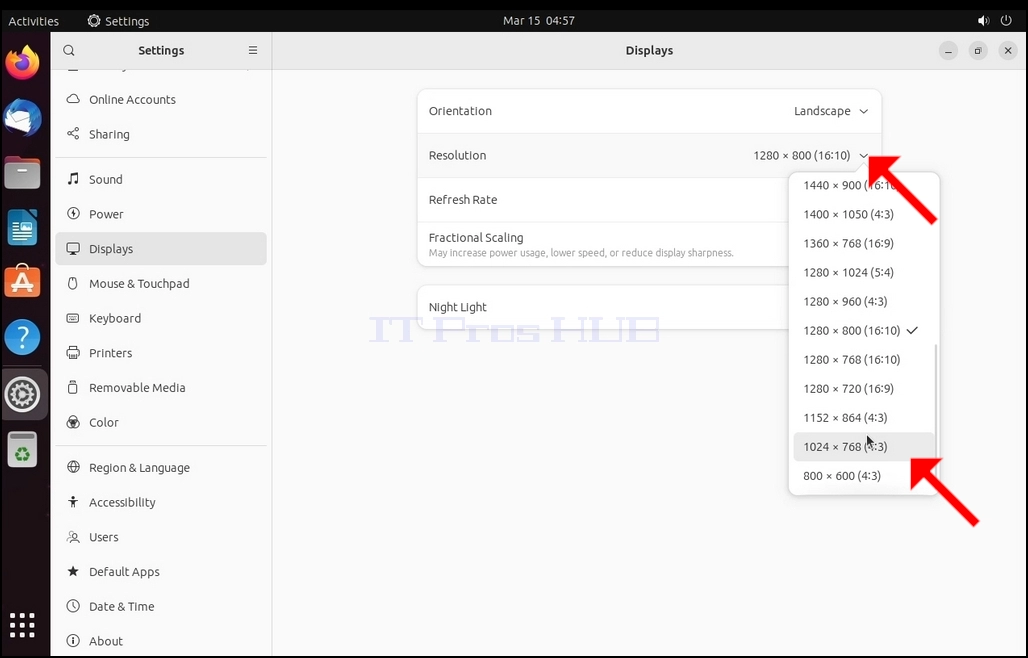Click the Region & Language globe icon
This screenshot has height=658, width=1028.
[73, 467]
